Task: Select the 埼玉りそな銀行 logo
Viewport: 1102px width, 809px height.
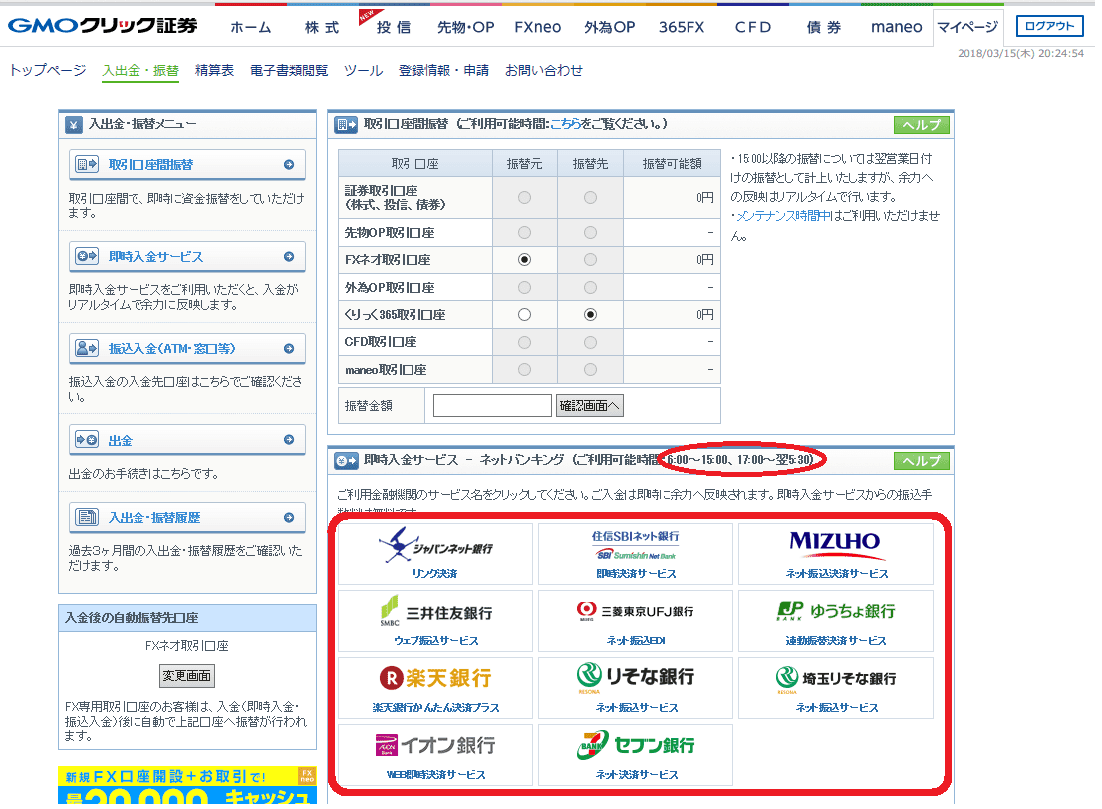Action: tap(836, 678)
